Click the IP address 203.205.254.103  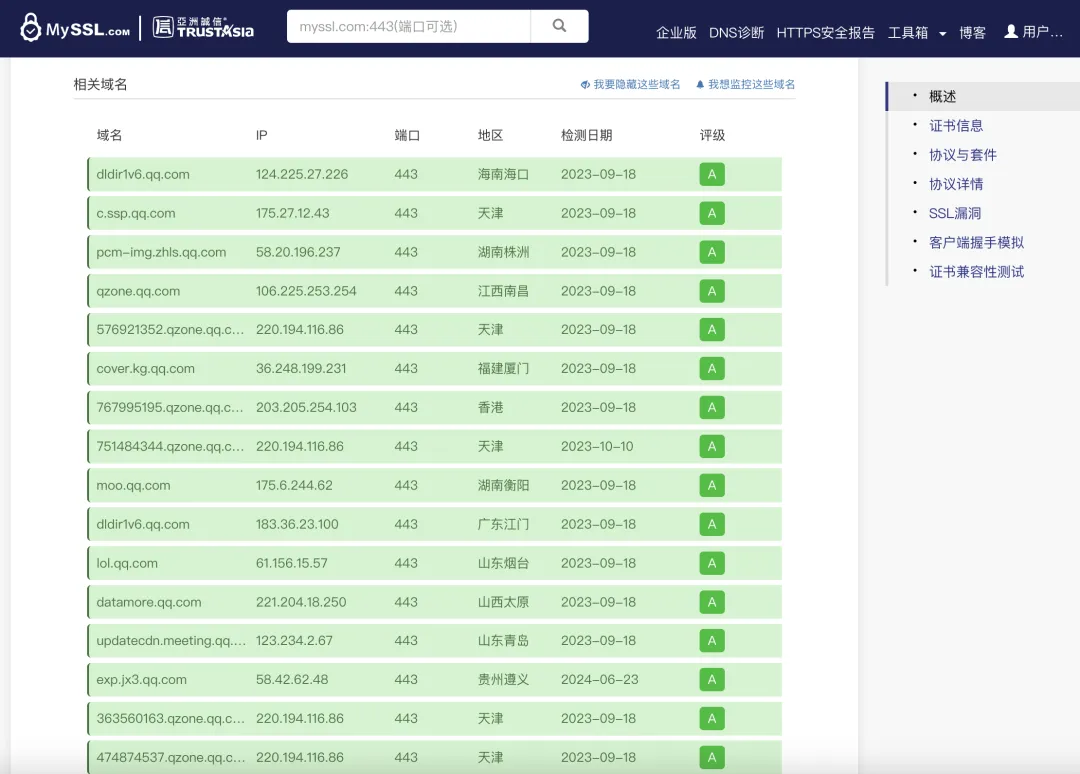coord(307,408)
